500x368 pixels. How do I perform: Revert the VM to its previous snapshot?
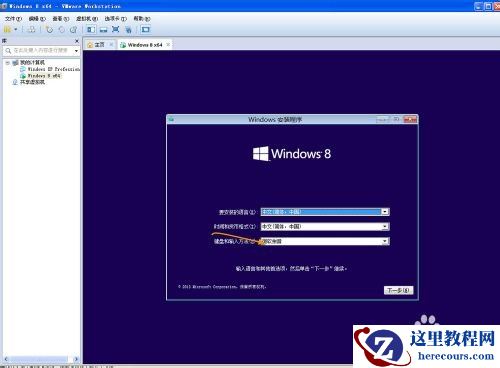coord(61,30)
